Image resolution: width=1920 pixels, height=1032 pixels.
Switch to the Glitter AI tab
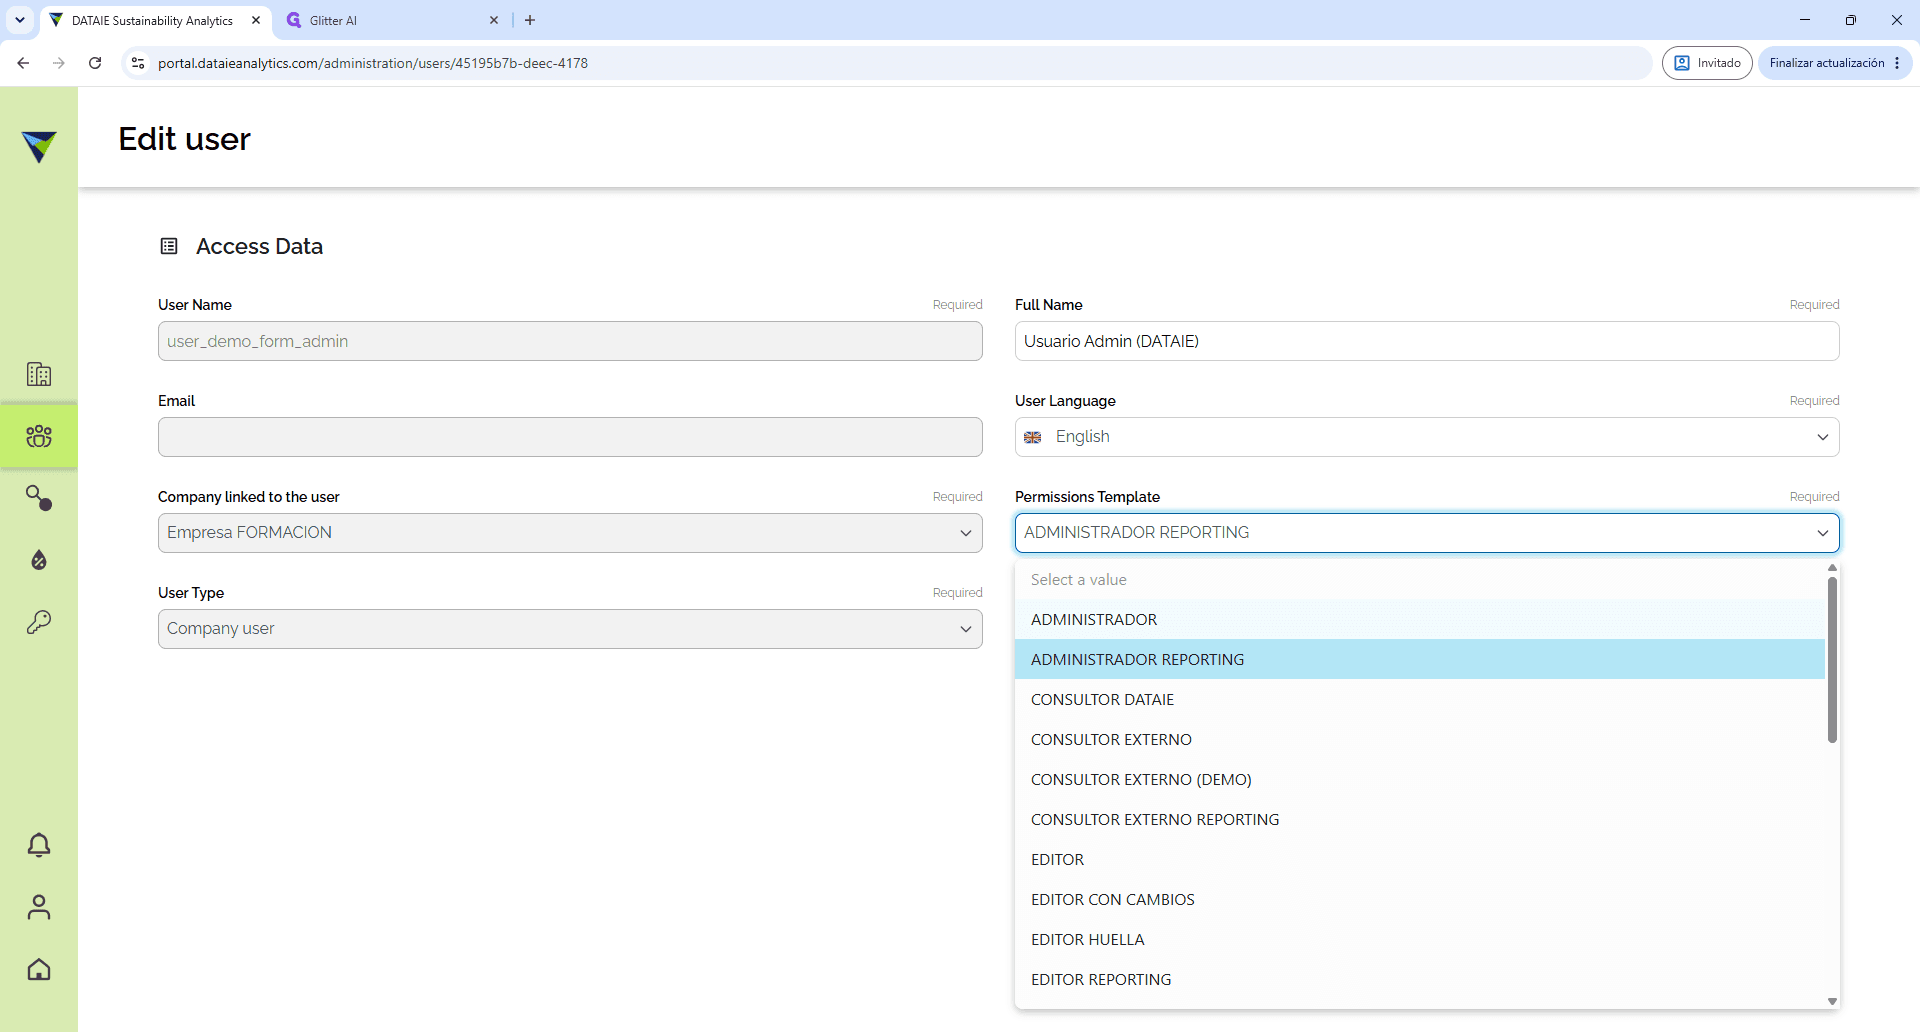point(392,20)
